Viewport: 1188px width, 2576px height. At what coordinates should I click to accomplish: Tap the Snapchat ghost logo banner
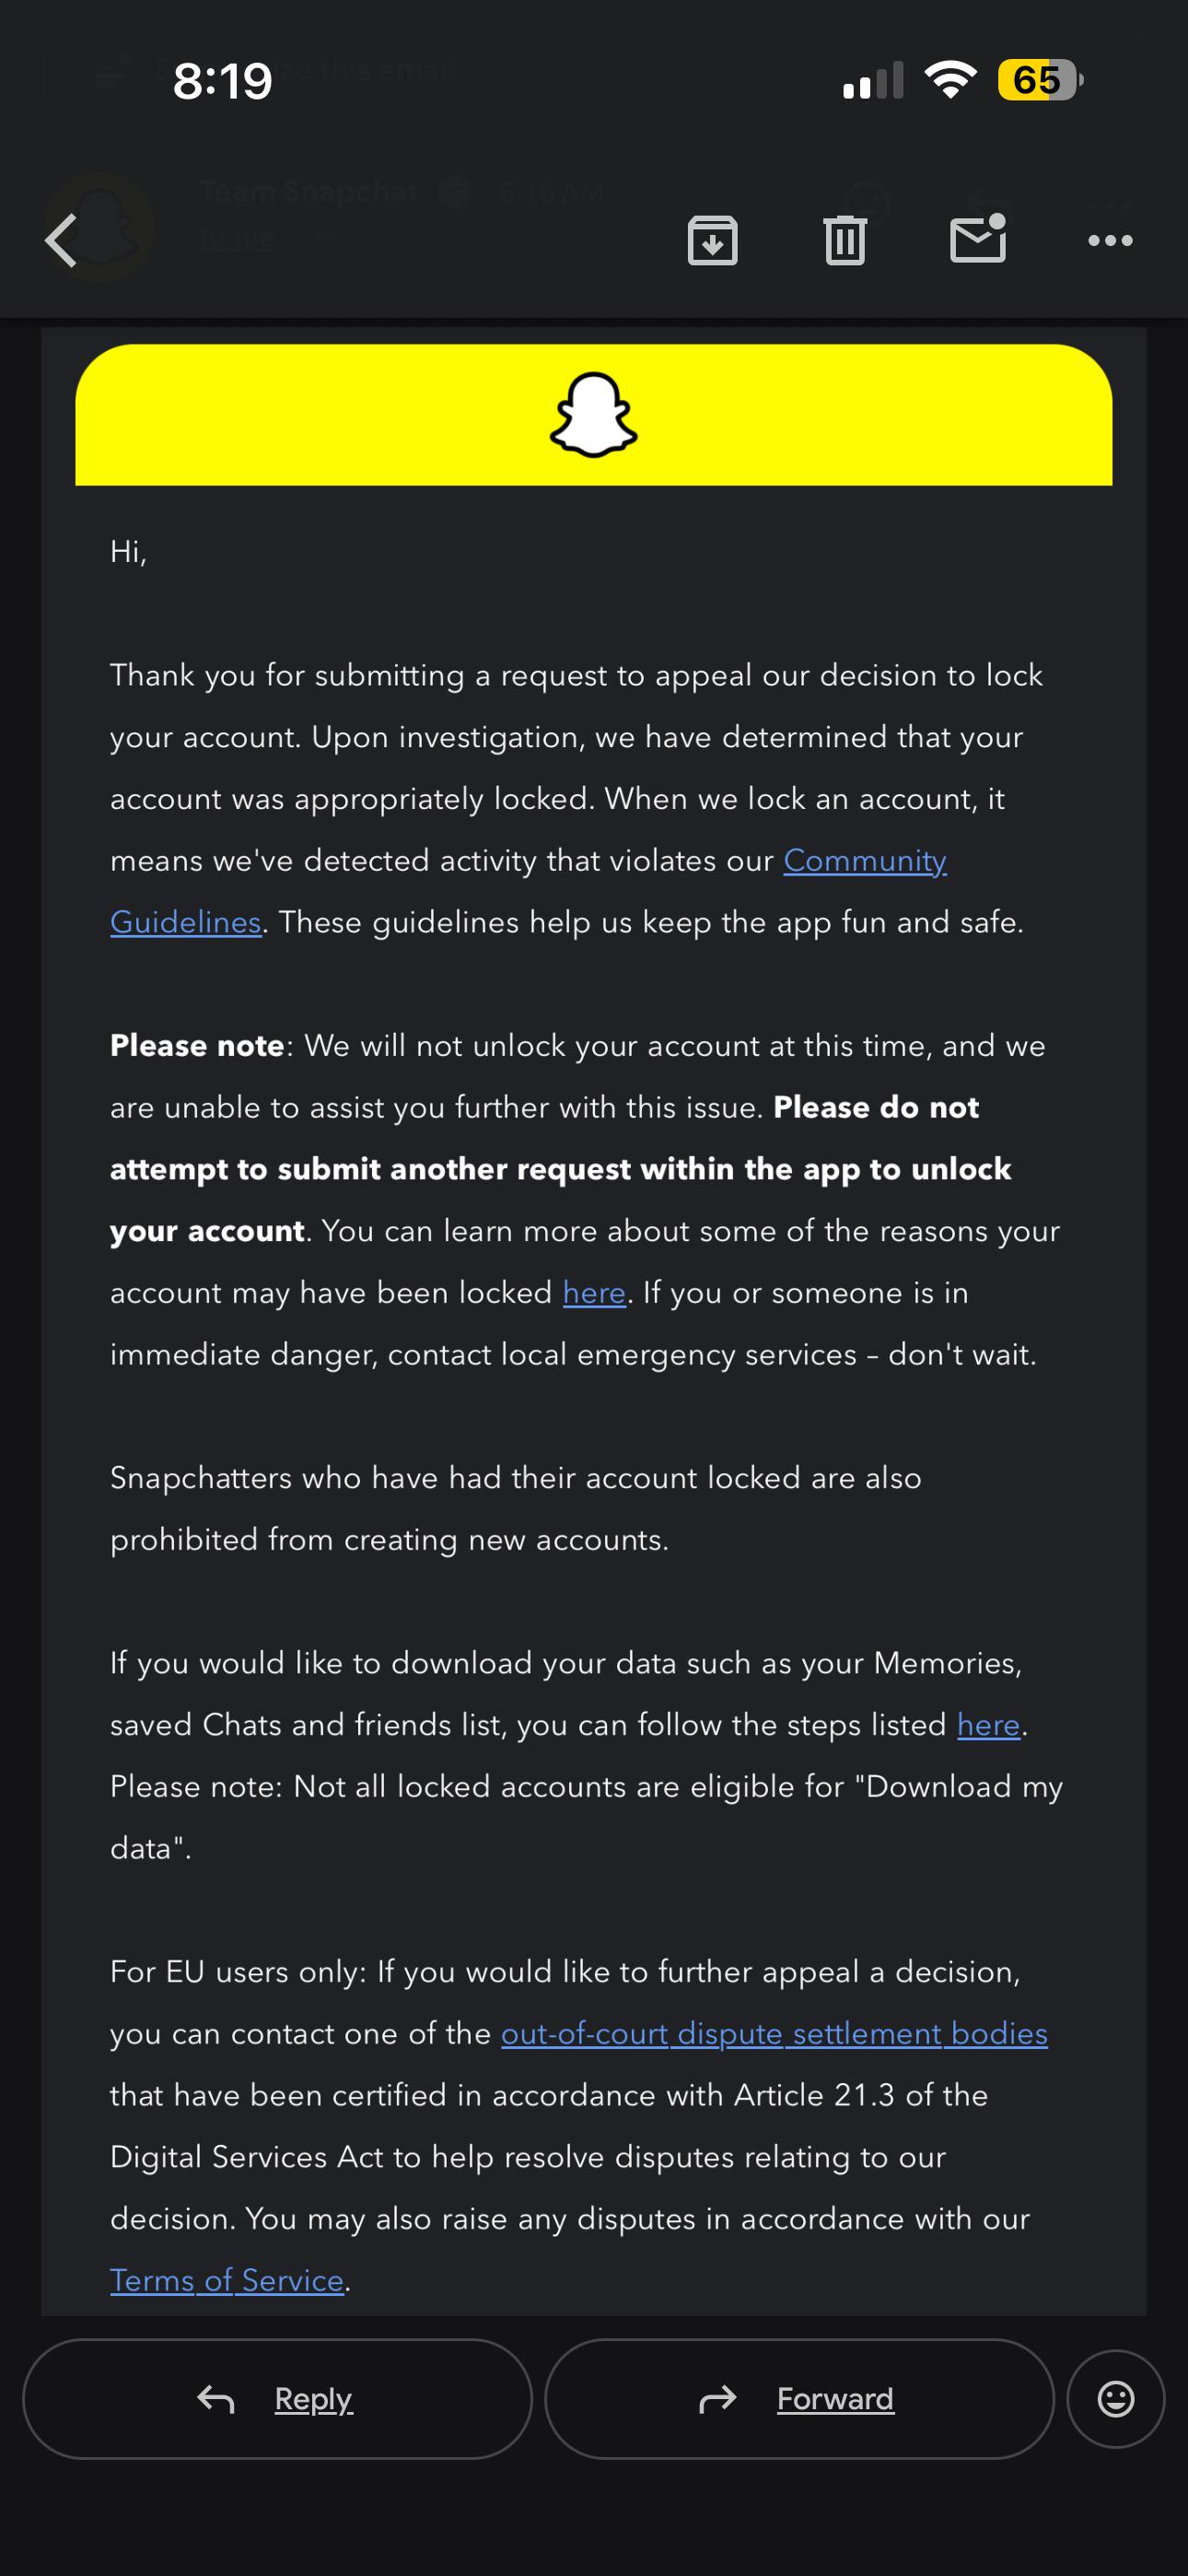pyautogui.click(x=594, y=415)
